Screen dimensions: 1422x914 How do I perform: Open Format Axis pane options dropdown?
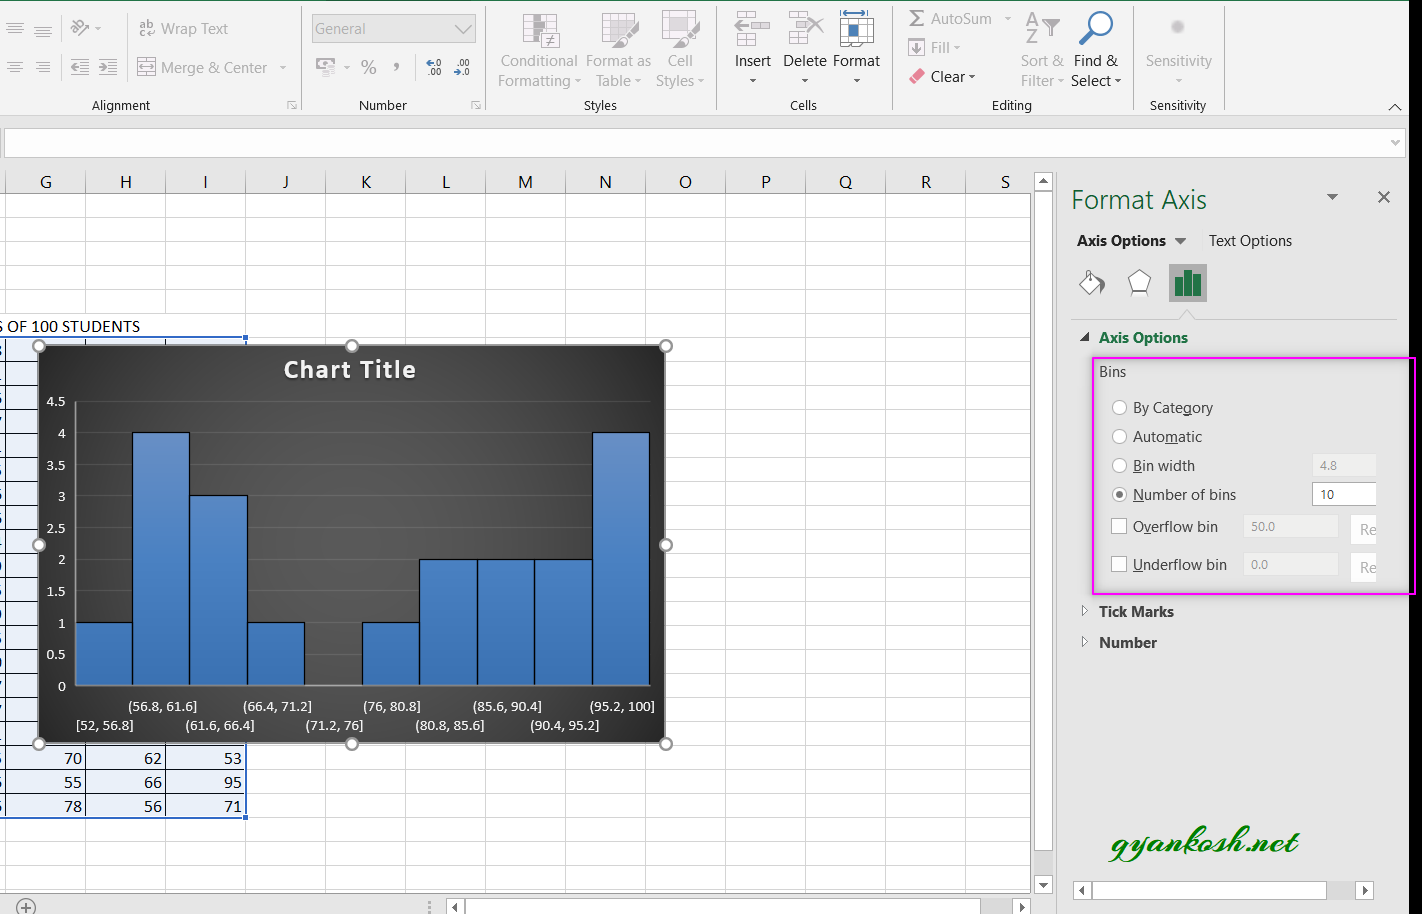(1332, 197)
